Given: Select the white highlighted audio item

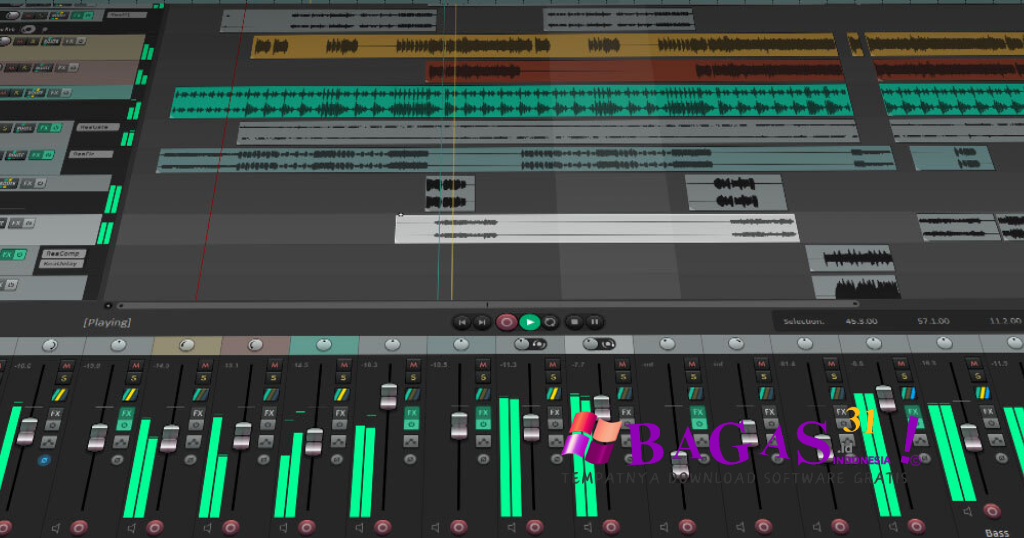Looking at the screenshot, I should [x=597, y=229].
